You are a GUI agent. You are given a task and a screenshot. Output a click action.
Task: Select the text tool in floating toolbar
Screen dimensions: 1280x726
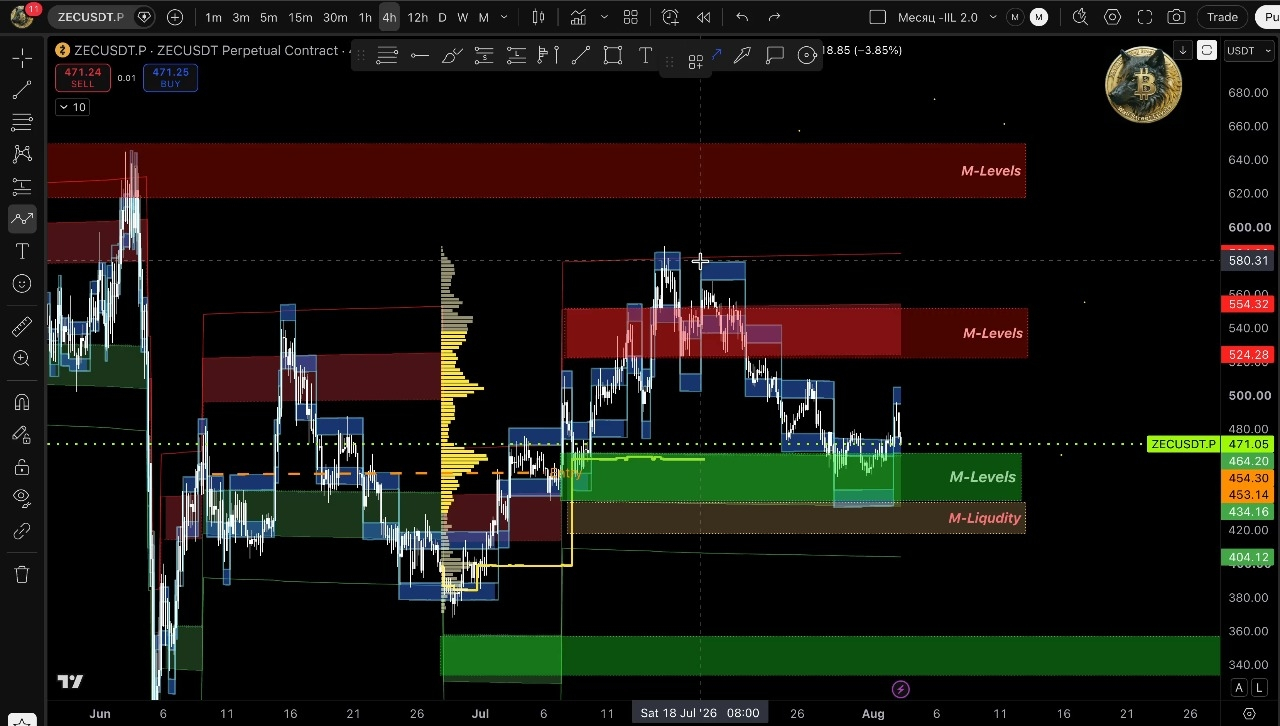645,56
